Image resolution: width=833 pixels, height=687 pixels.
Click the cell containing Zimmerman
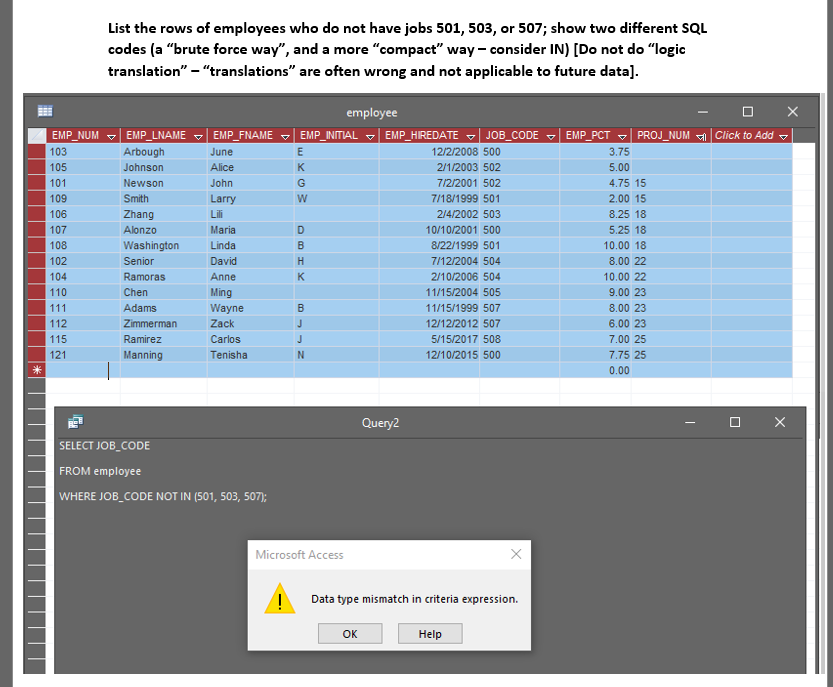tap(151, 323)
